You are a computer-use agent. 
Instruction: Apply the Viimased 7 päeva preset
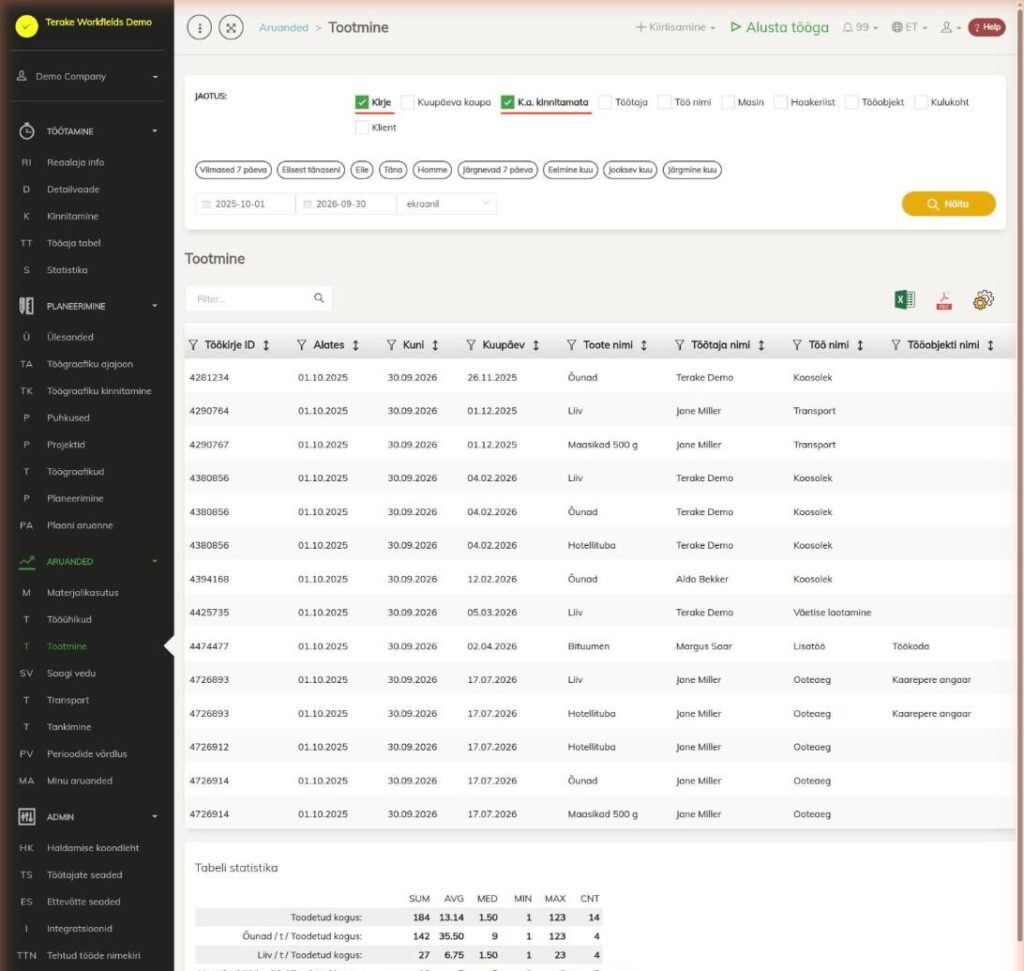coord(233,170)
